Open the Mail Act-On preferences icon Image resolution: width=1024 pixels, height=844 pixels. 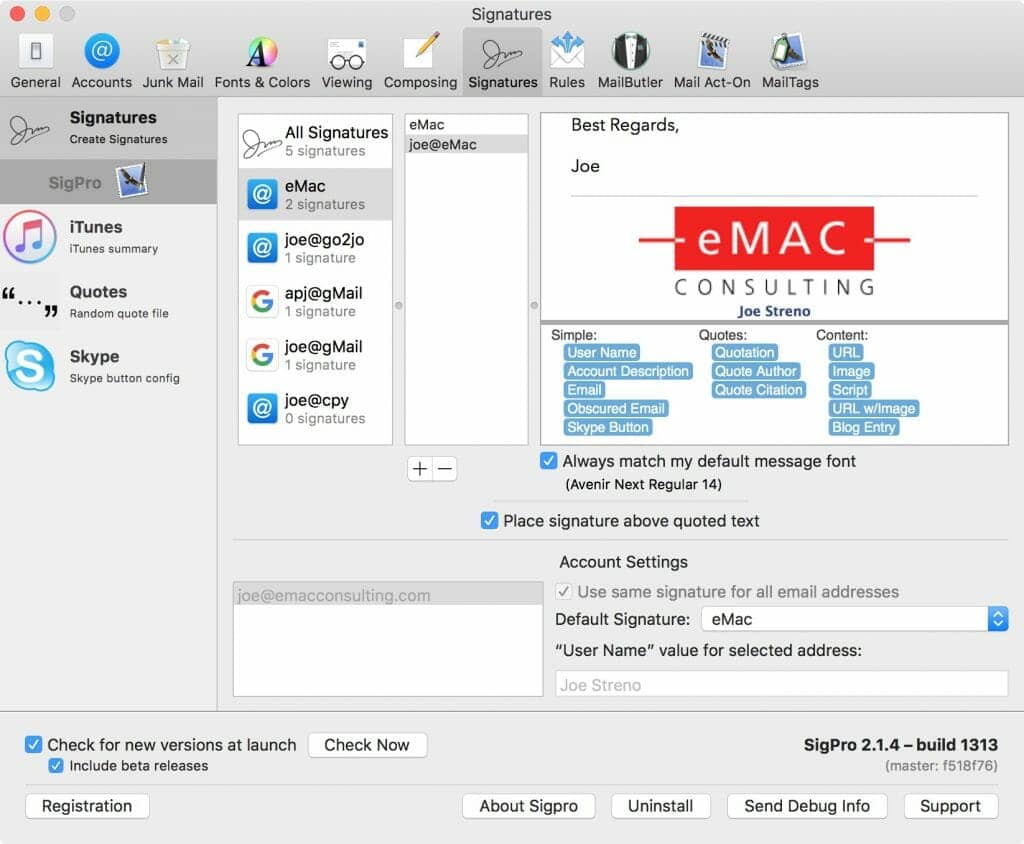tap(712, 61)
